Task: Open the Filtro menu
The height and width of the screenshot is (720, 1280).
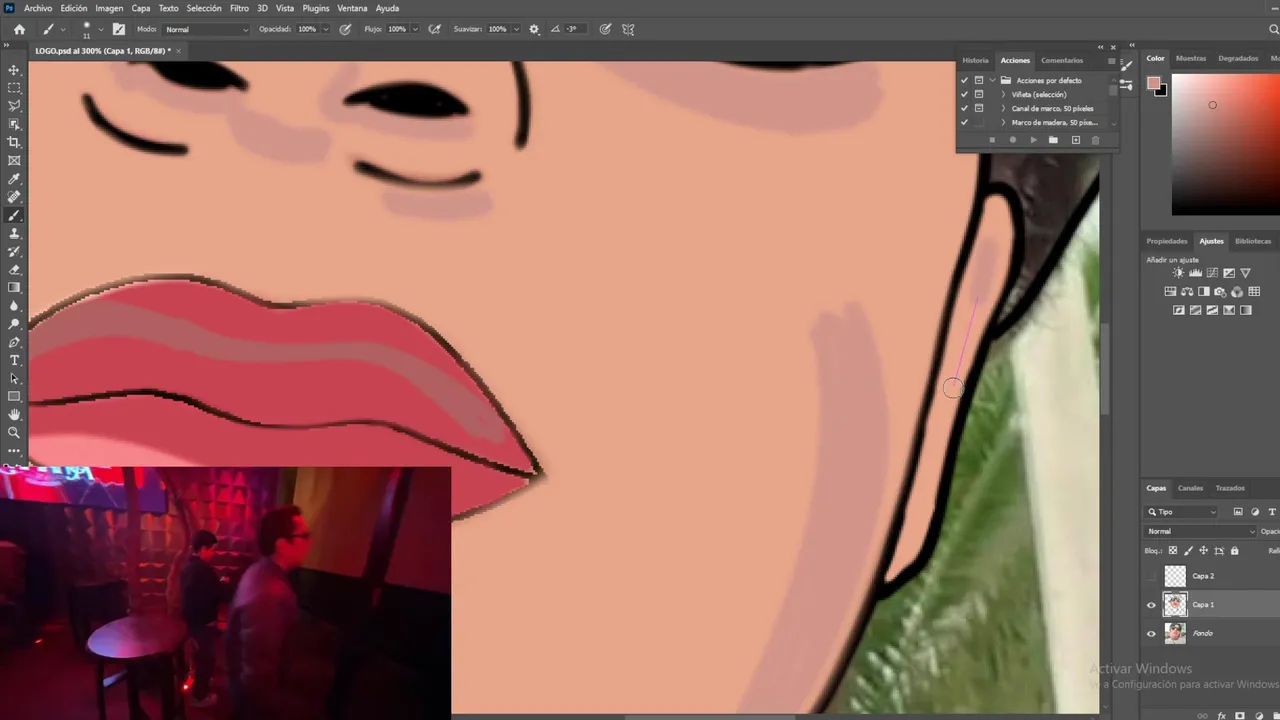Action: pos(239,8)
